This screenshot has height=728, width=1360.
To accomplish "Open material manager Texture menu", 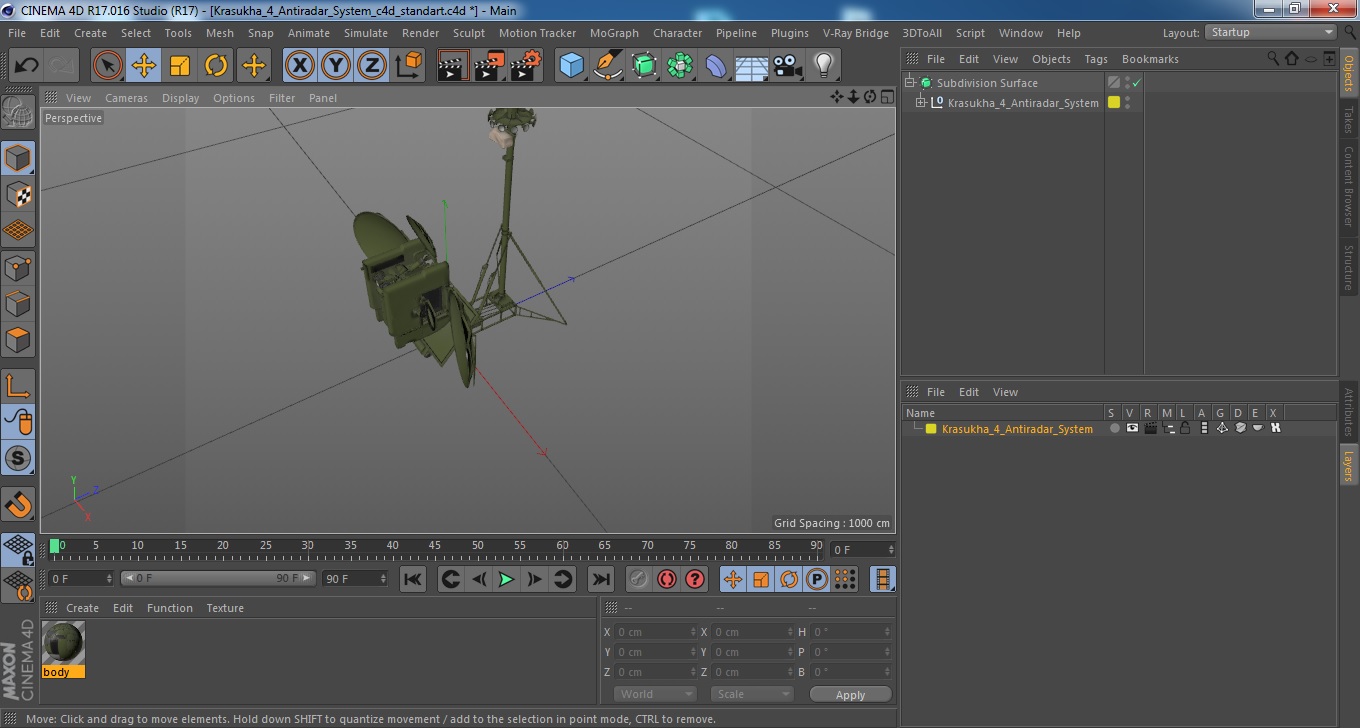I will point(225,608).
